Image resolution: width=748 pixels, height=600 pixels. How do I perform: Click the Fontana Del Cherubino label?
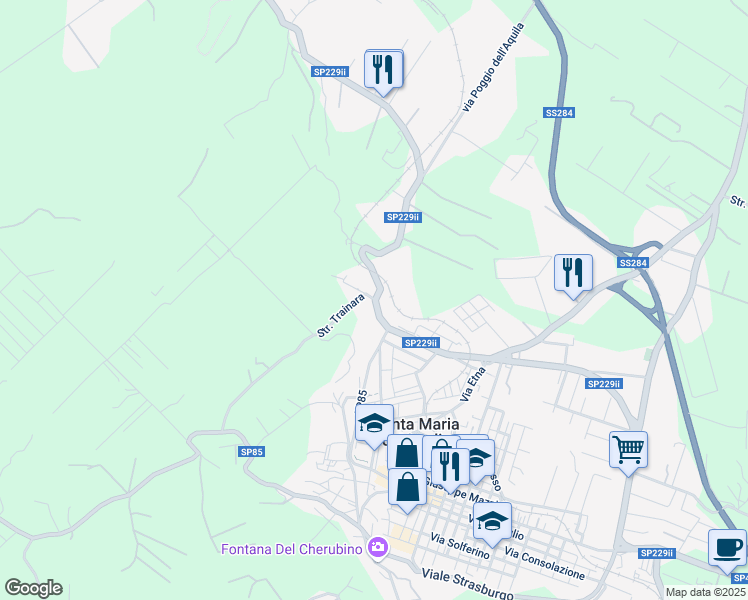pyautogui.click(x=291, y=549)
